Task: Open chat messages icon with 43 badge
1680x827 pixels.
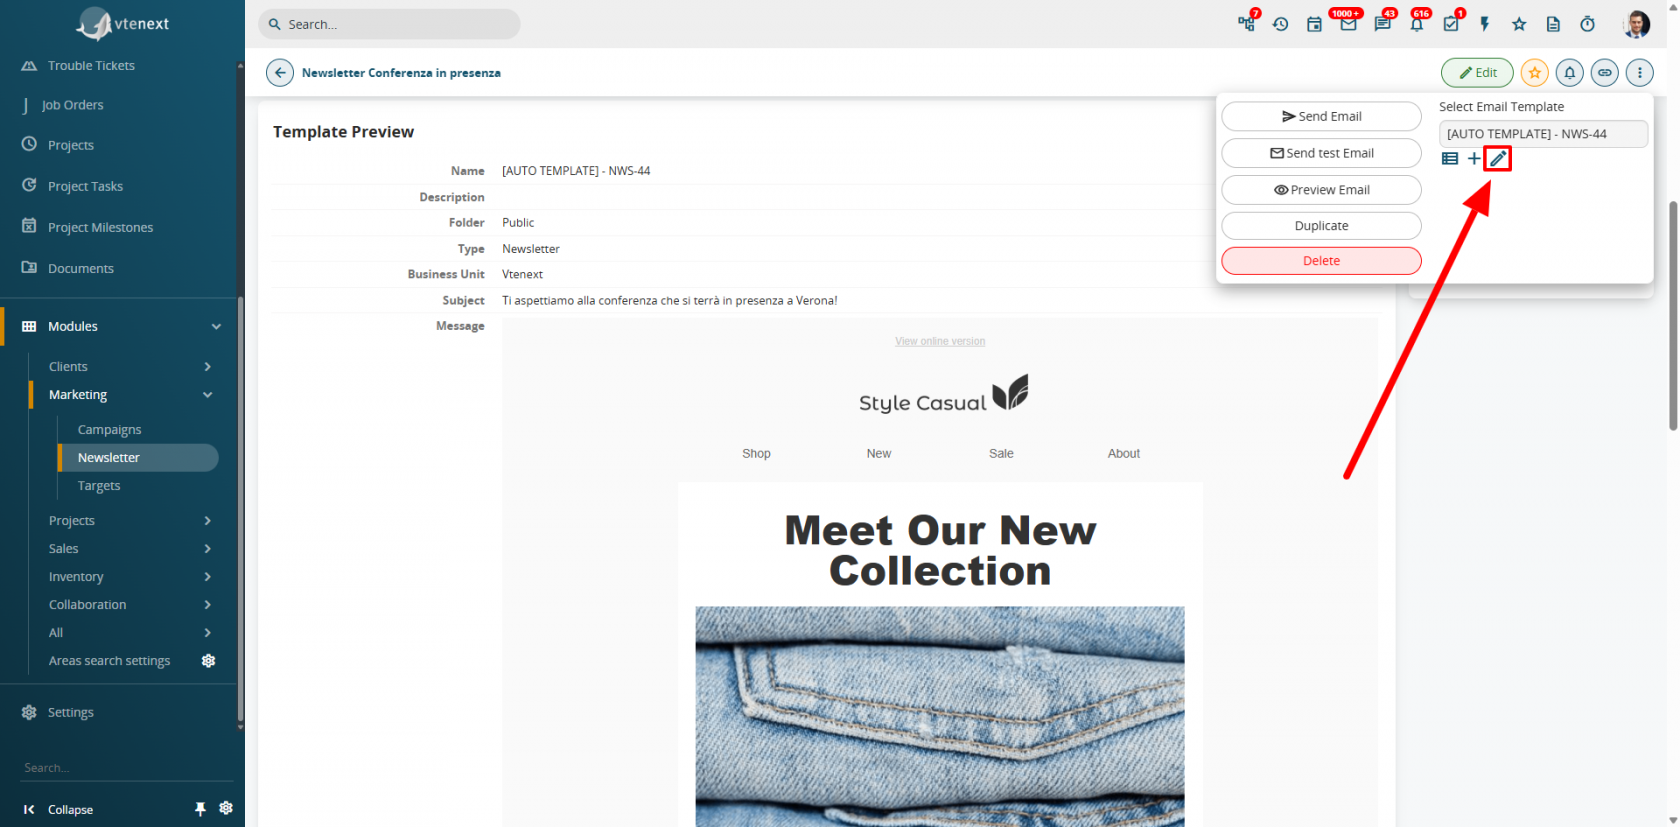Action: point(1383,24)
